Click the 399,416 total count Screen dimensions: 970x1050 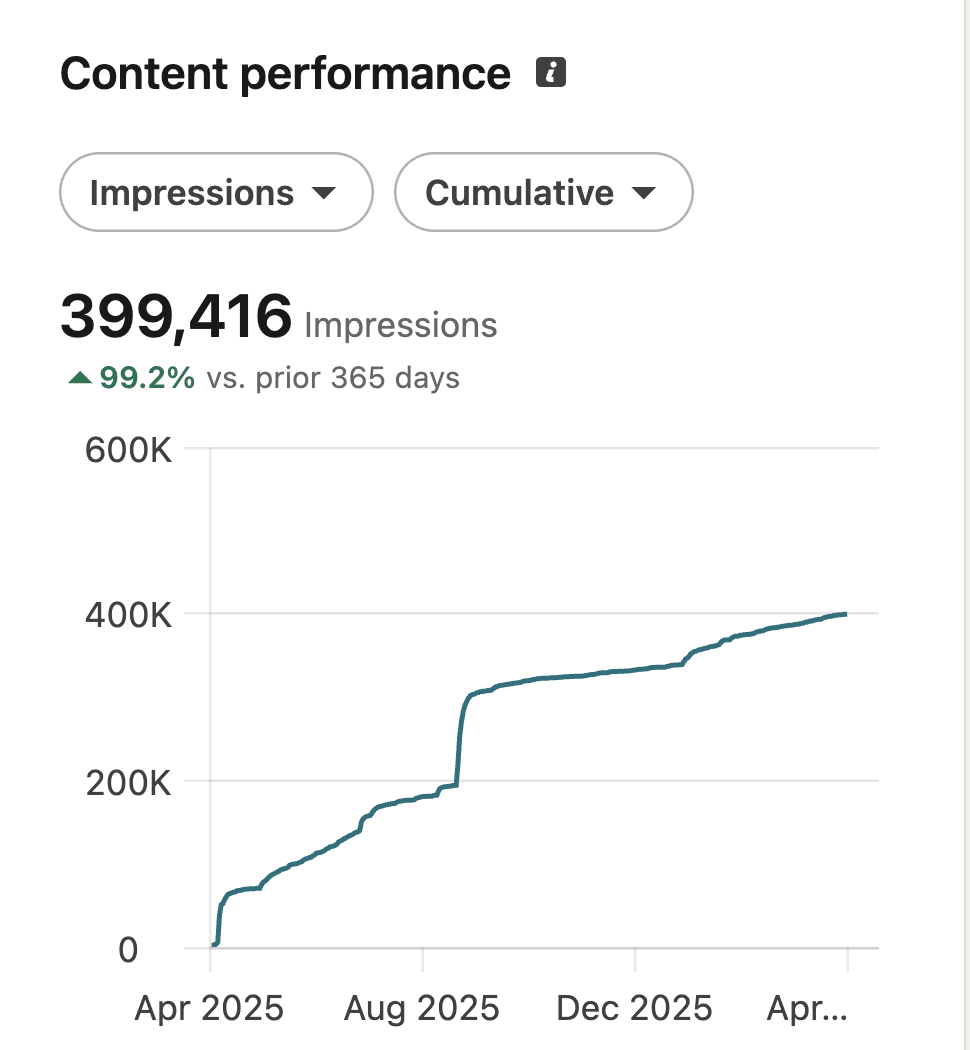(176, 317)
